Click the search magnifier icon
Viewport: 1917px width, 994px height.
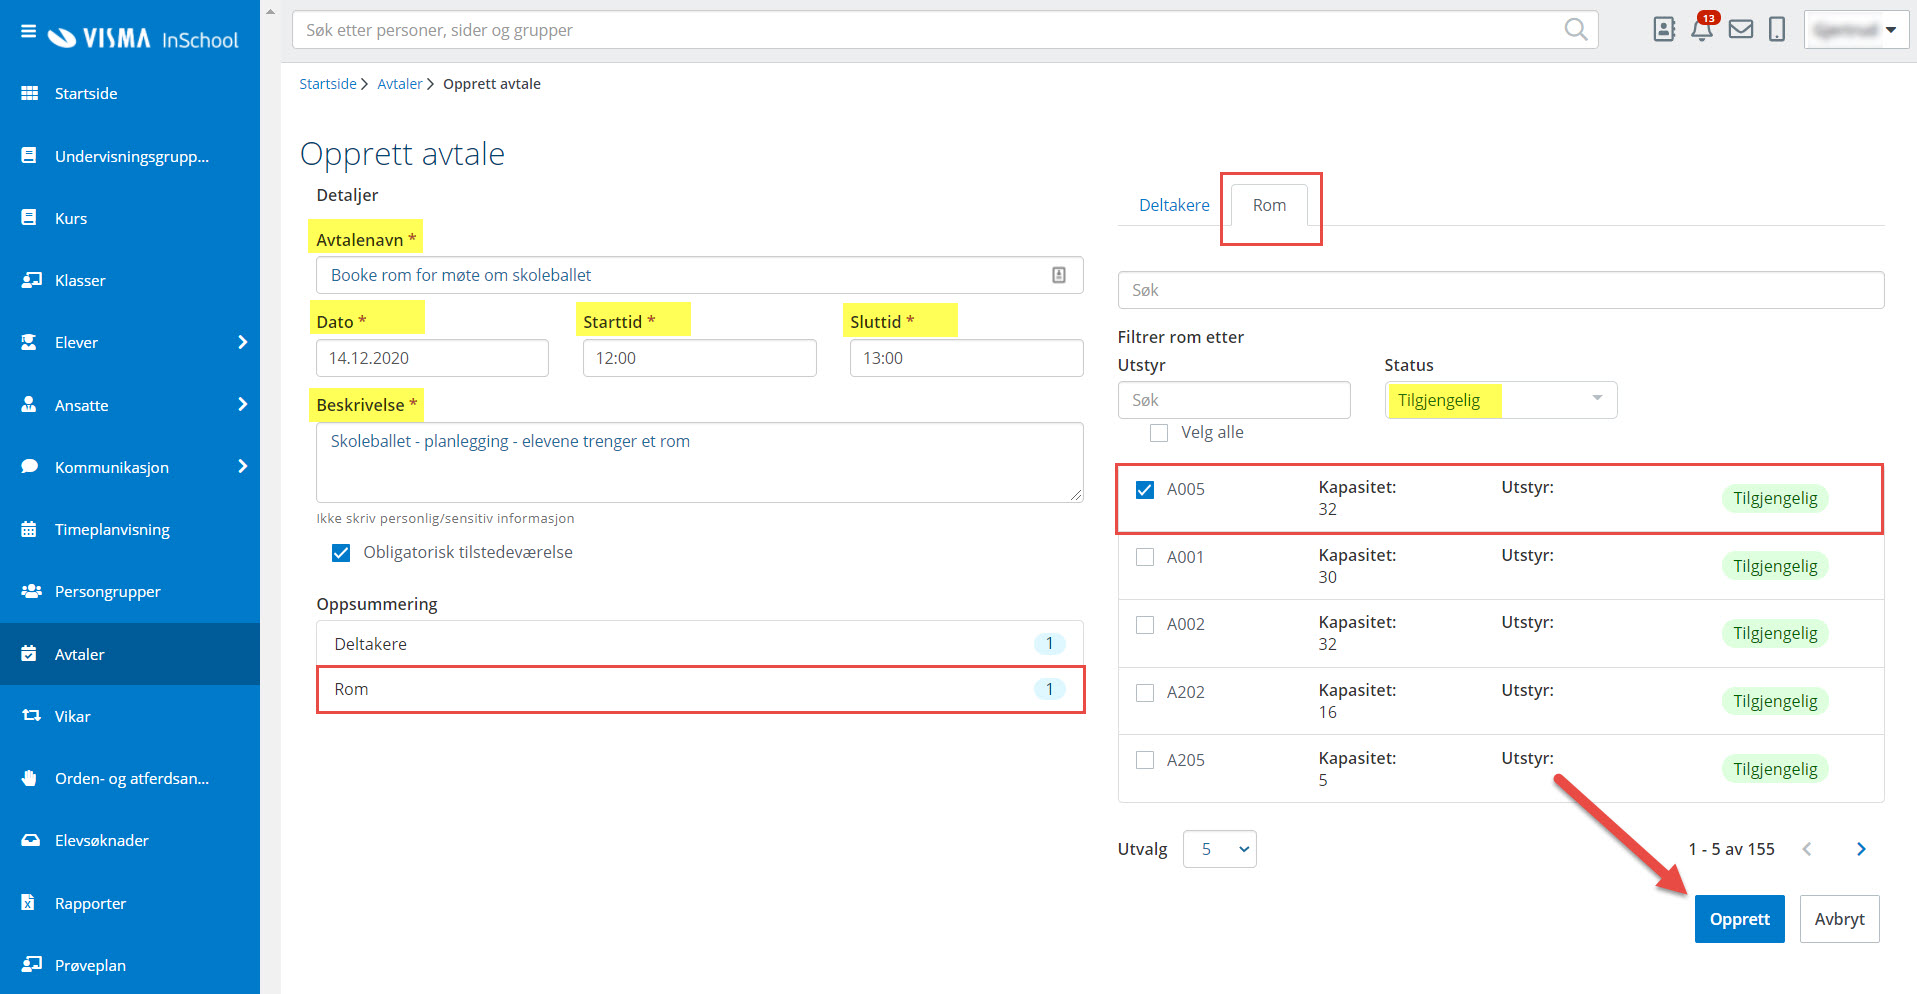[1575, 30]
